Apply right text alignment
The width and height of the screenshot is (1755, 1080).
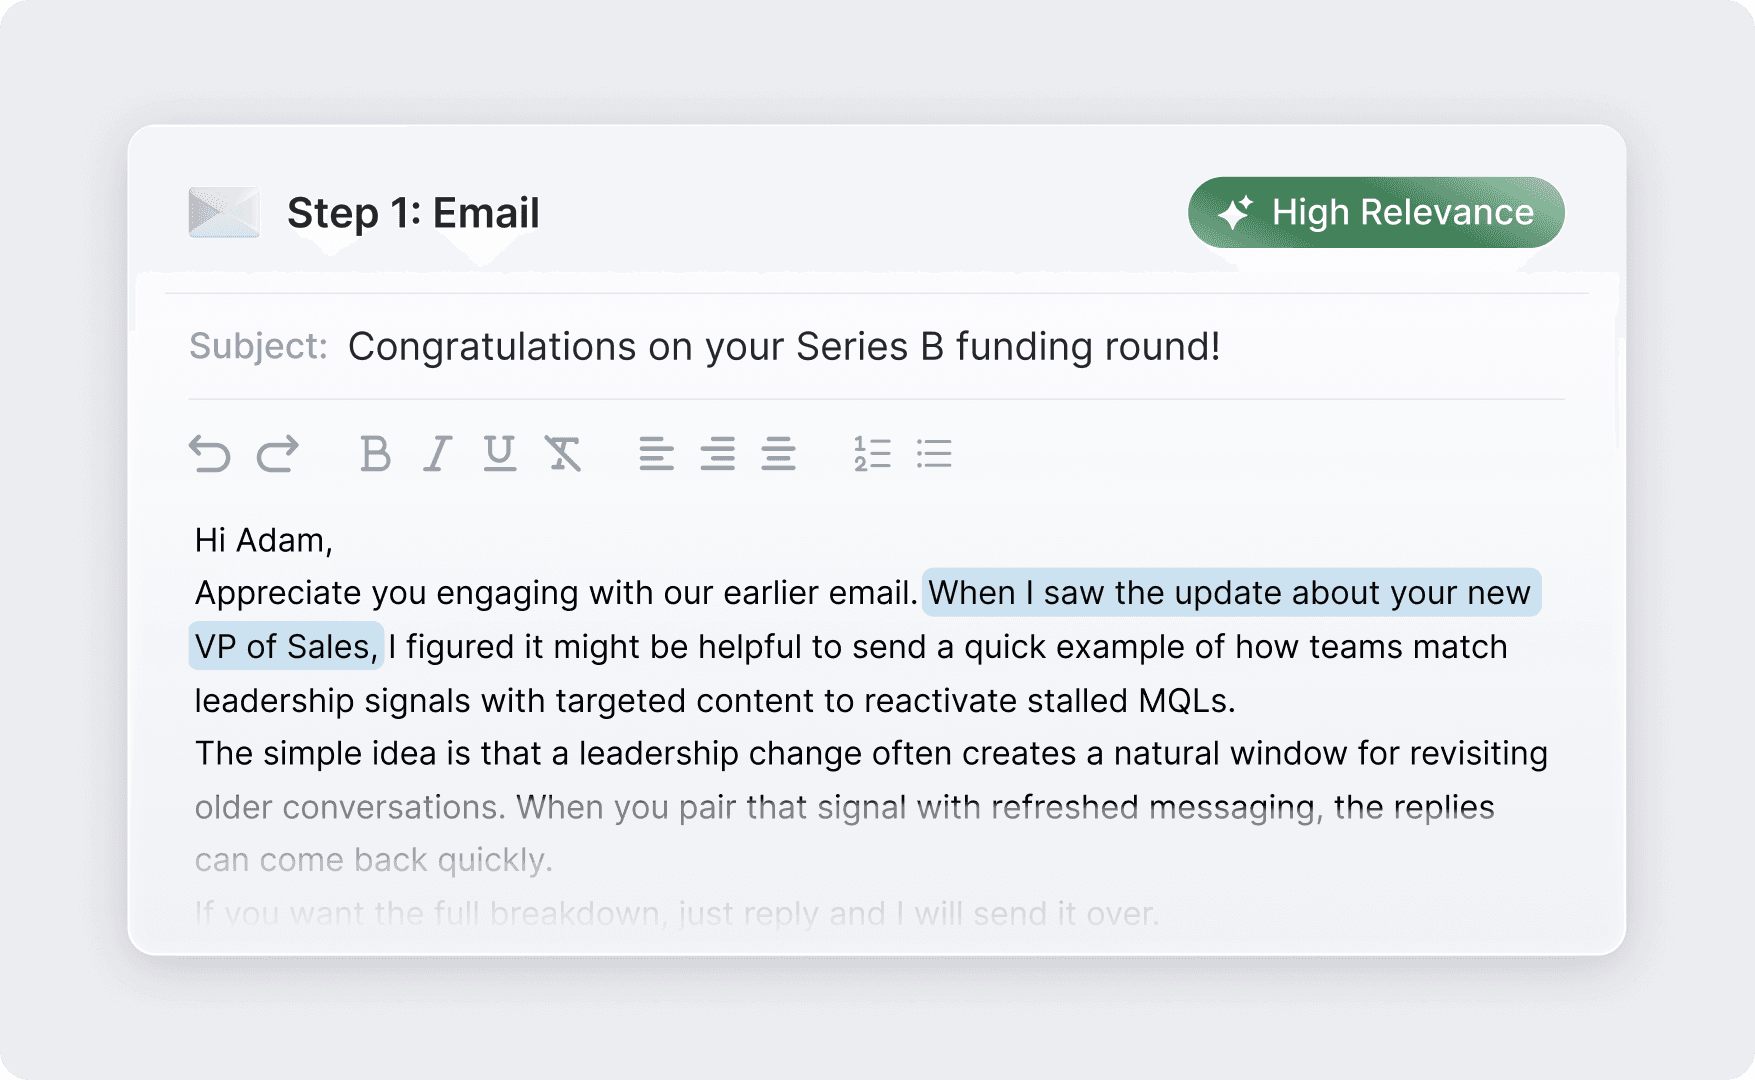click(x=778, y=455)
